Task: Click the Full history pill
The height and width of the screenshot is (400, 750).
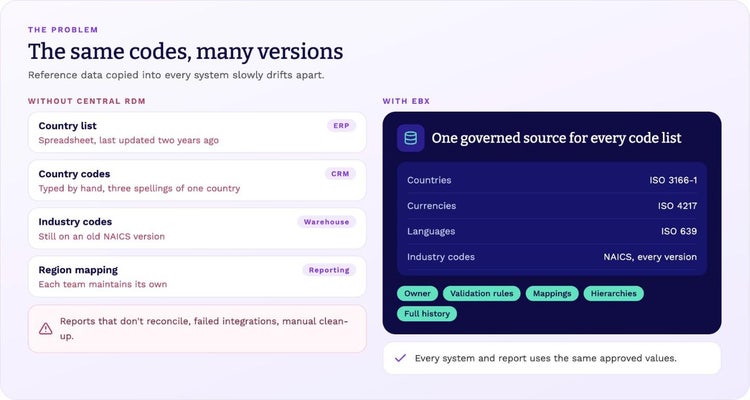Action: tap(427, 314)
